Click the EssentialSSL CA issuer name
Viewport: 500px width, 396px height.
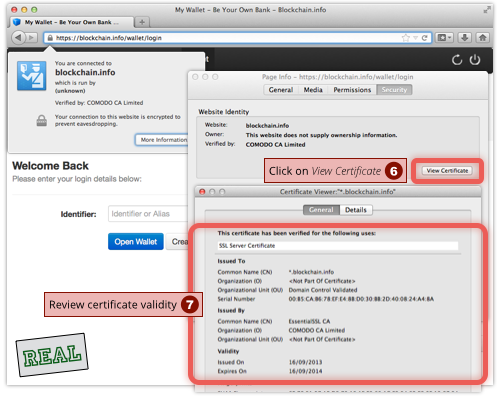pos(309,321)
